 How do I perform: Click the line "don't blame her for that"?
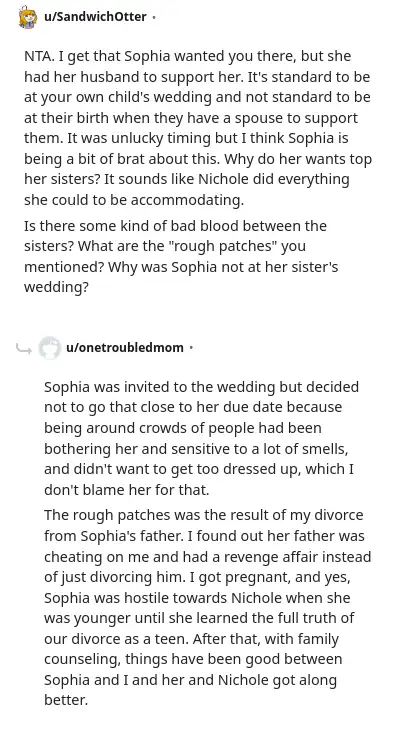point(126,490)
